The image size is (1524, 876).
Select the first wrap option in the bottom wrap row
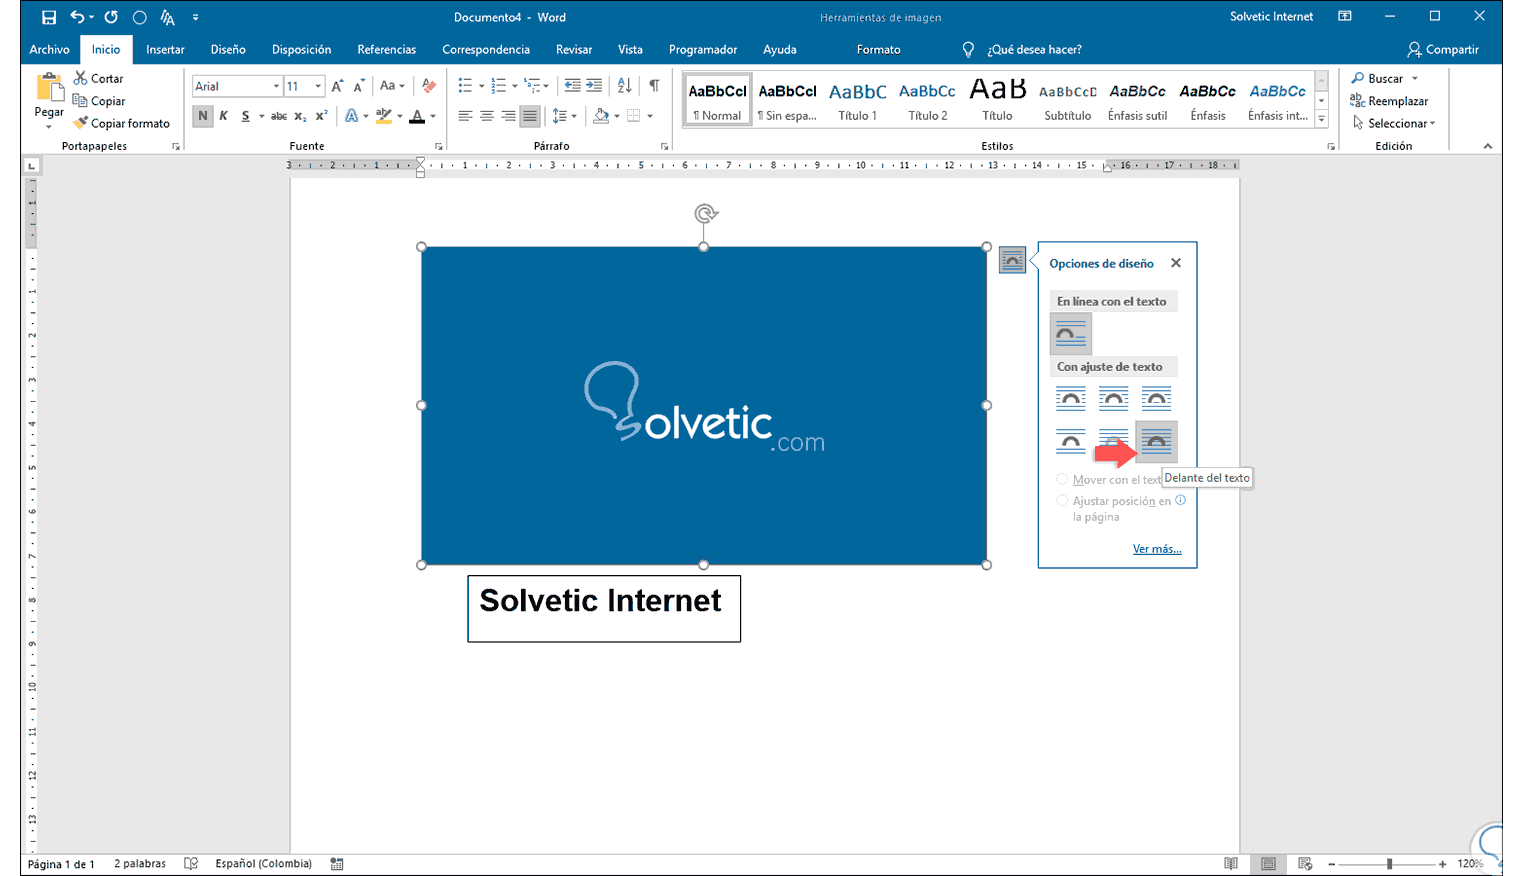1070,442
